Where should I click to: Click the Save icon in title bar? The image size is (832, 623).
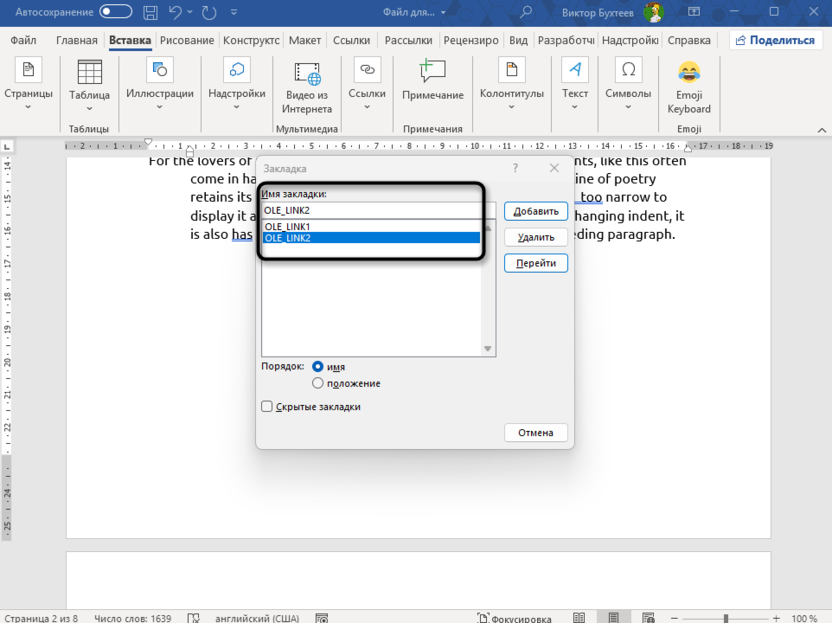pos(150,13)
